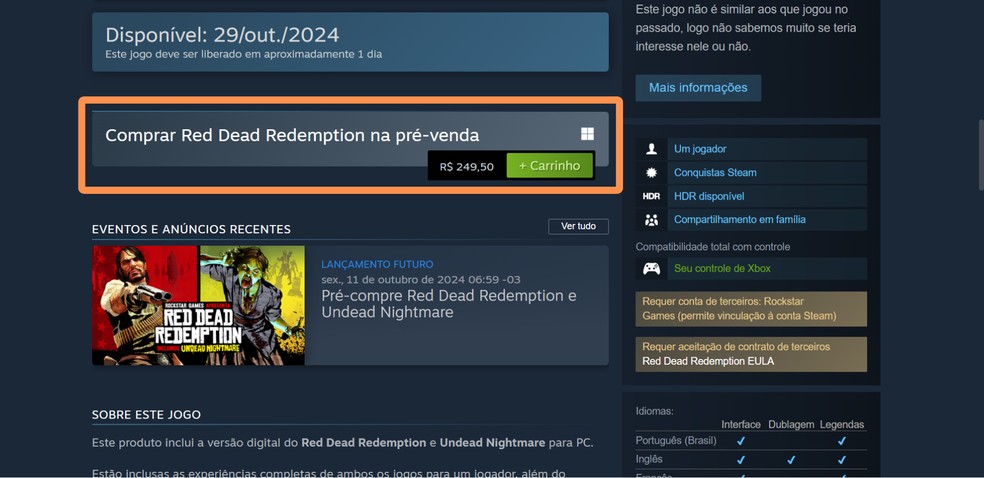Screen dimensions: 984x478
Task: Click the Xbox controller gamepad icon
Action: coord(651,268)
